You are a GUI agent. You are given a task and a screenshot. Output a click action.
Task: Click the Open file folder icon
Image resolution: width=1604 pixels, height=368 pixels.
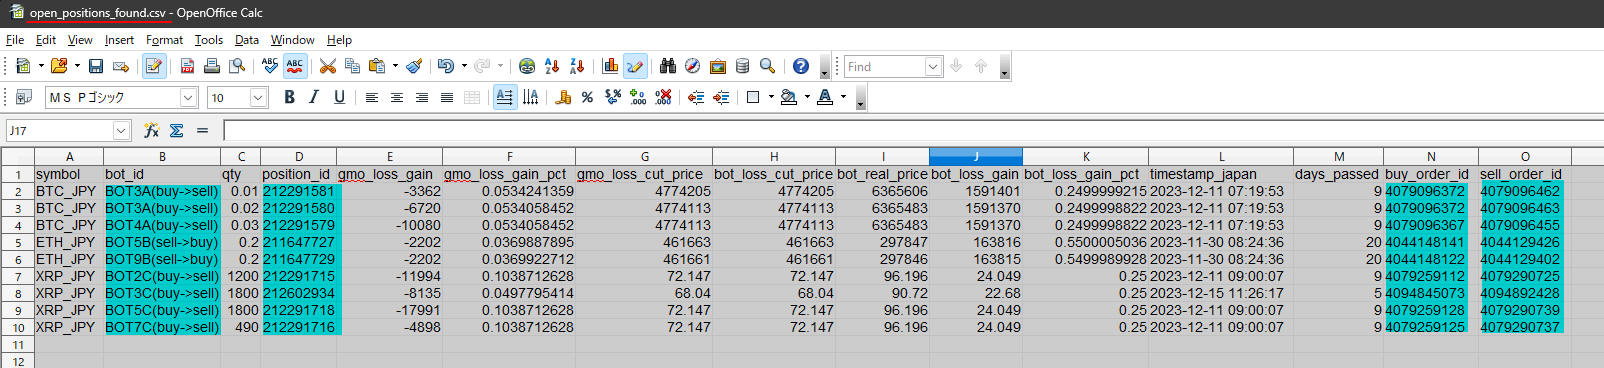click(x=59, y=66)
